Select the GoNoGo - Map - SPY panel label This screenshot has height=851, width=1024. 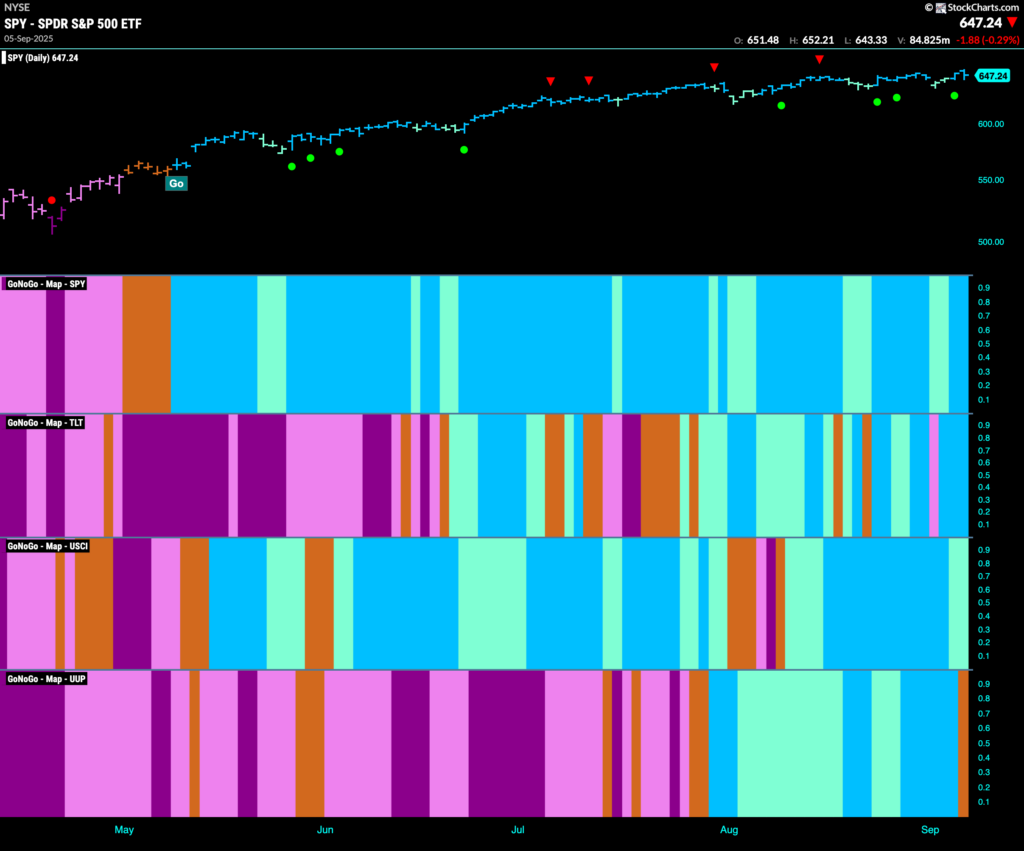(46, 284)
